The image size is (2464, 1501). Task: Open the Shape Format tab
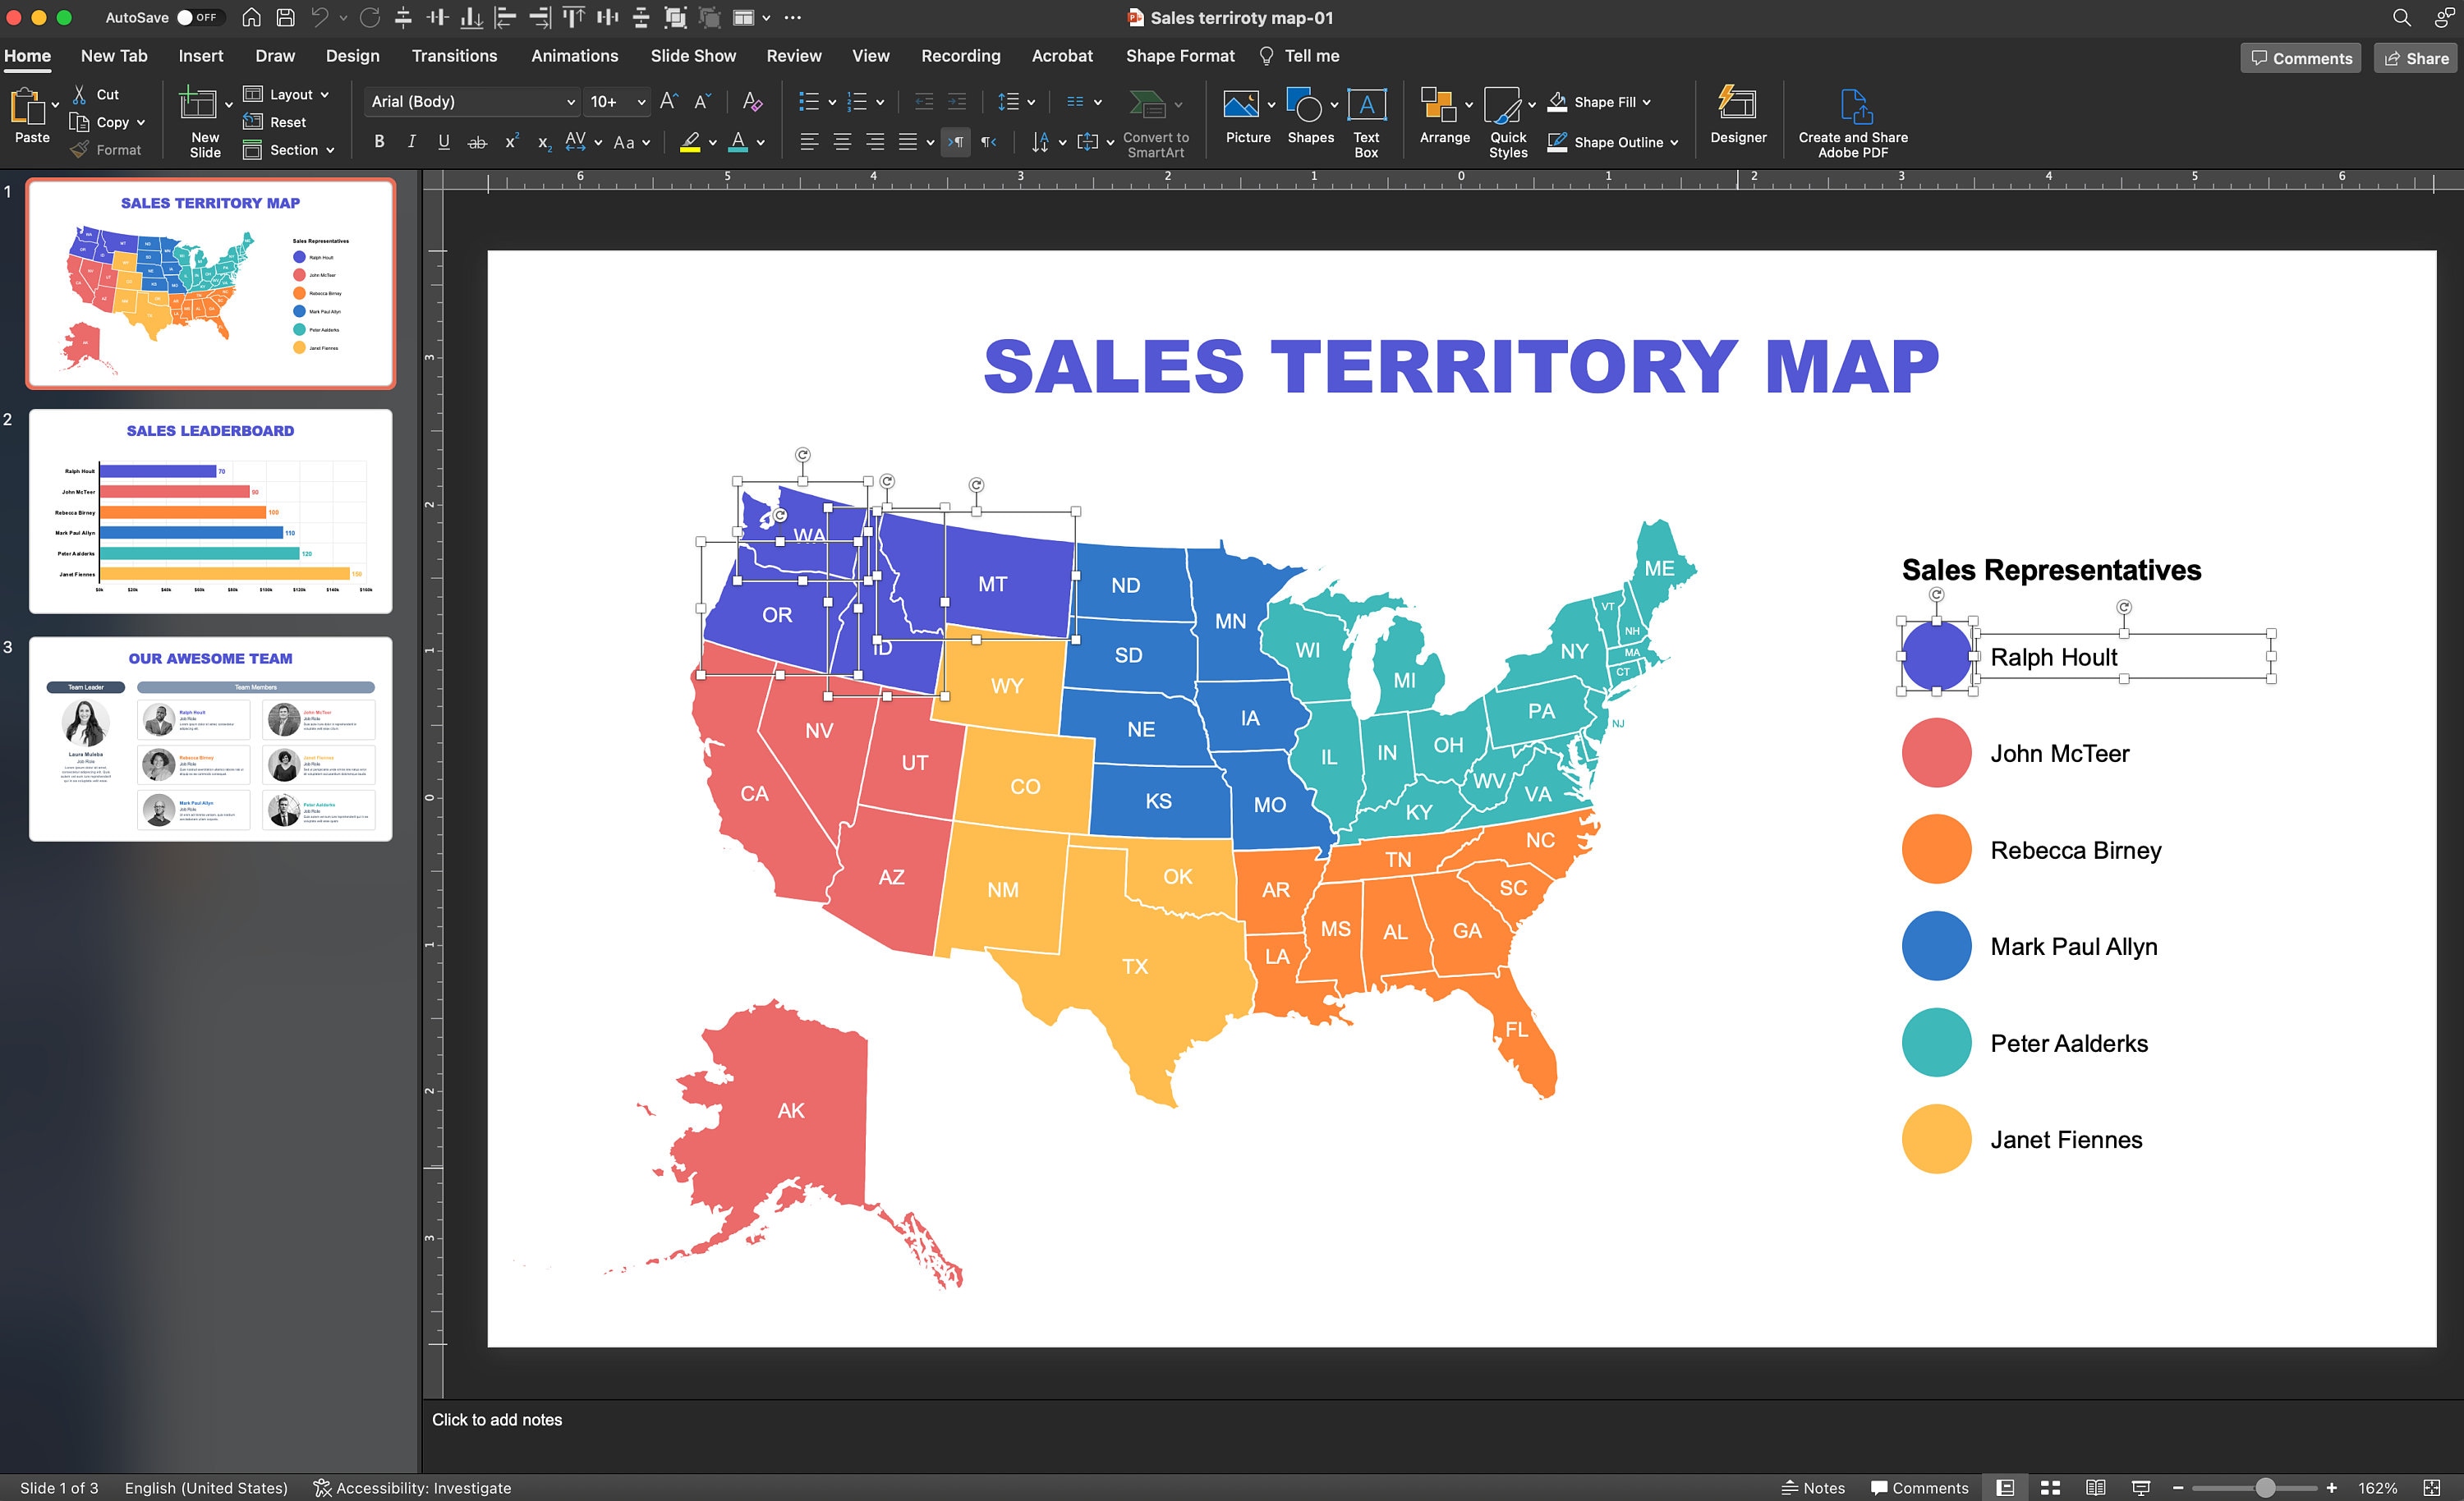pos(1180,56)
